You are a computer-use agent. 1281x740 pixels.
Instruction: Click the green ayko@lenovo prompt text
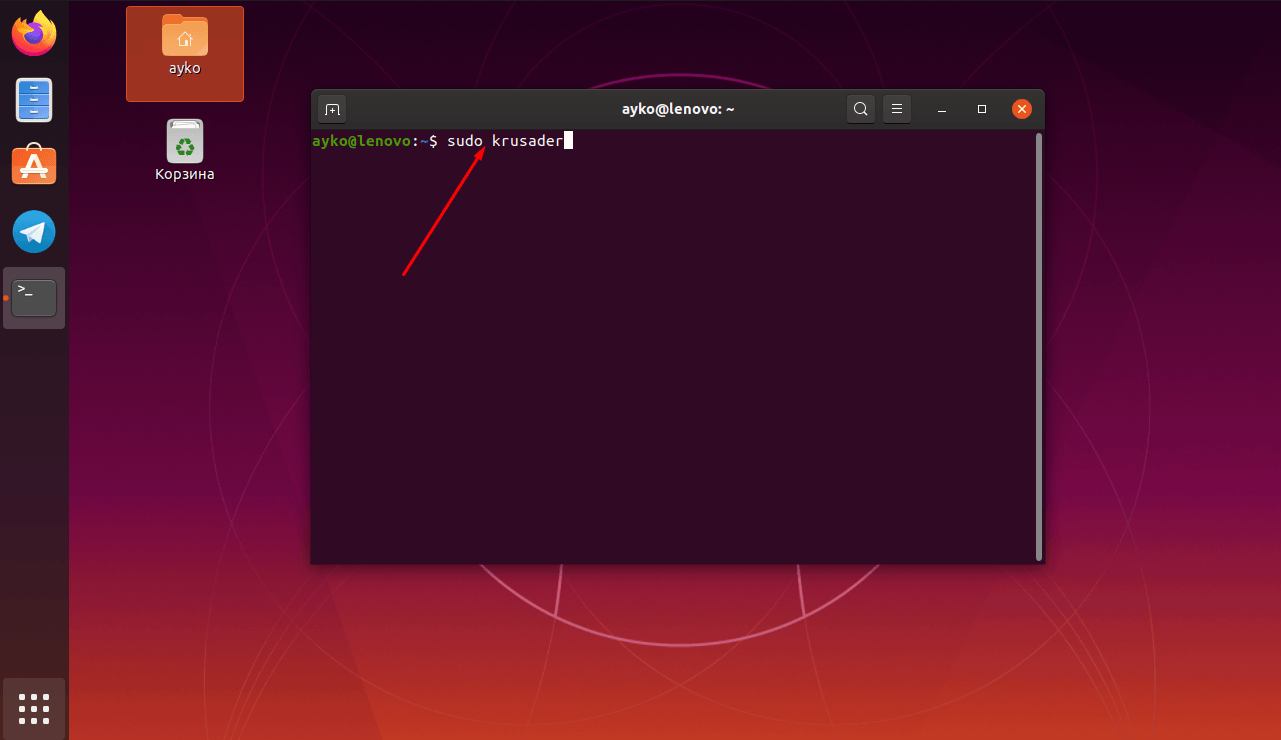click(x=360, y=141)
